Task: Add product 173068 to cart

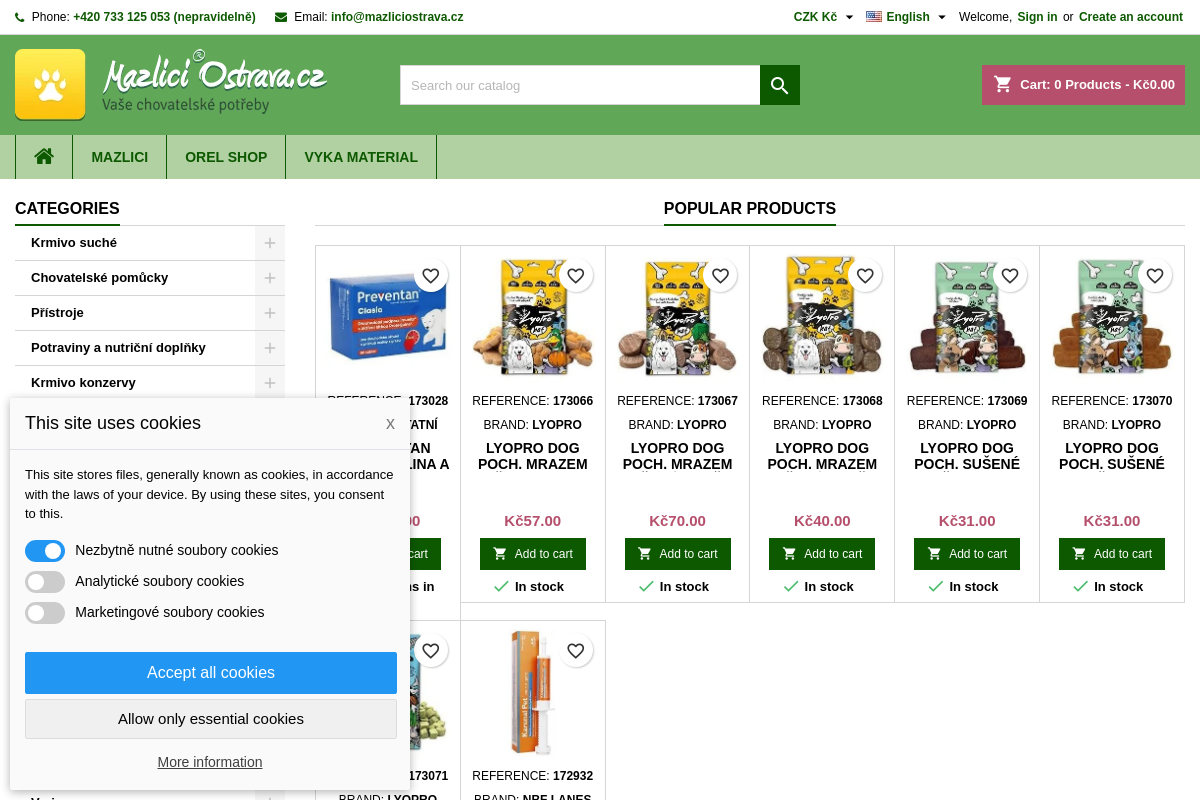Action: point(822,554)
